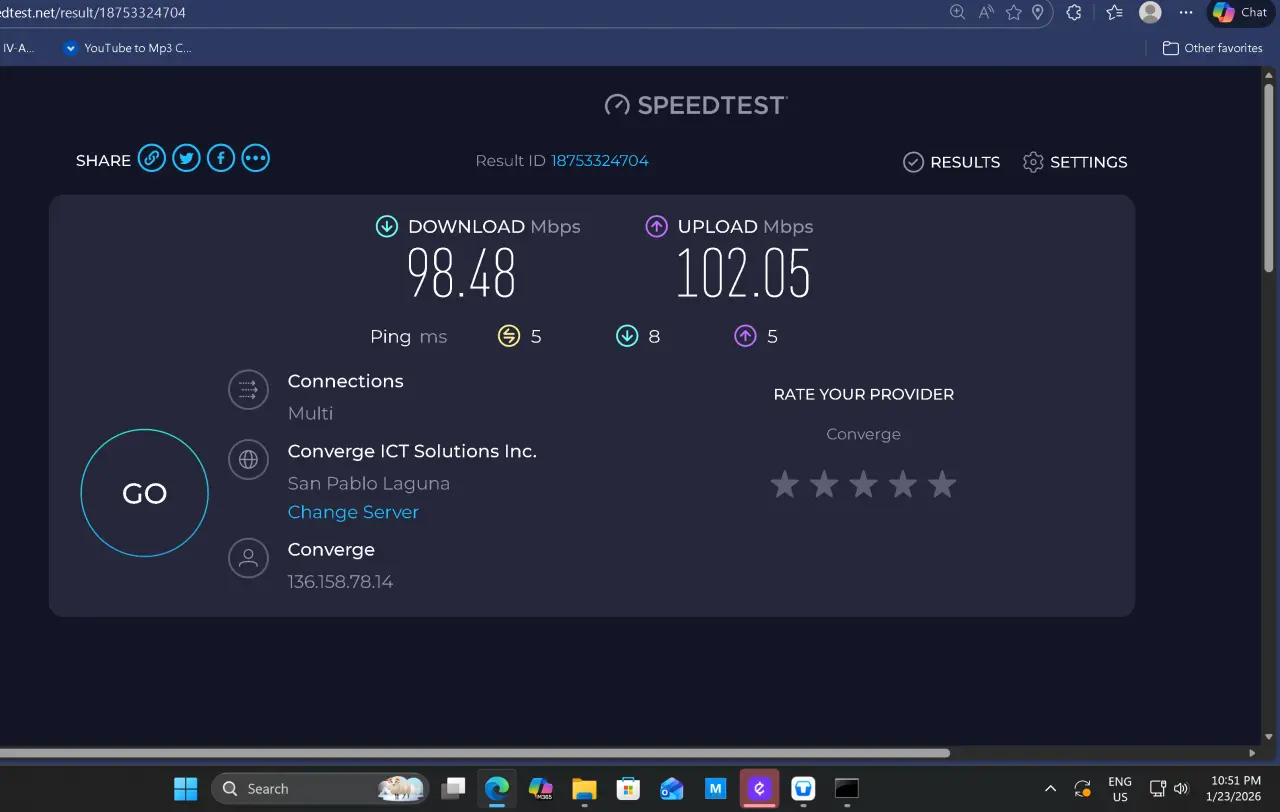Open Edge Settings and more menu
Viewport: 1280px width, 812px height.
click(1186, 12)
